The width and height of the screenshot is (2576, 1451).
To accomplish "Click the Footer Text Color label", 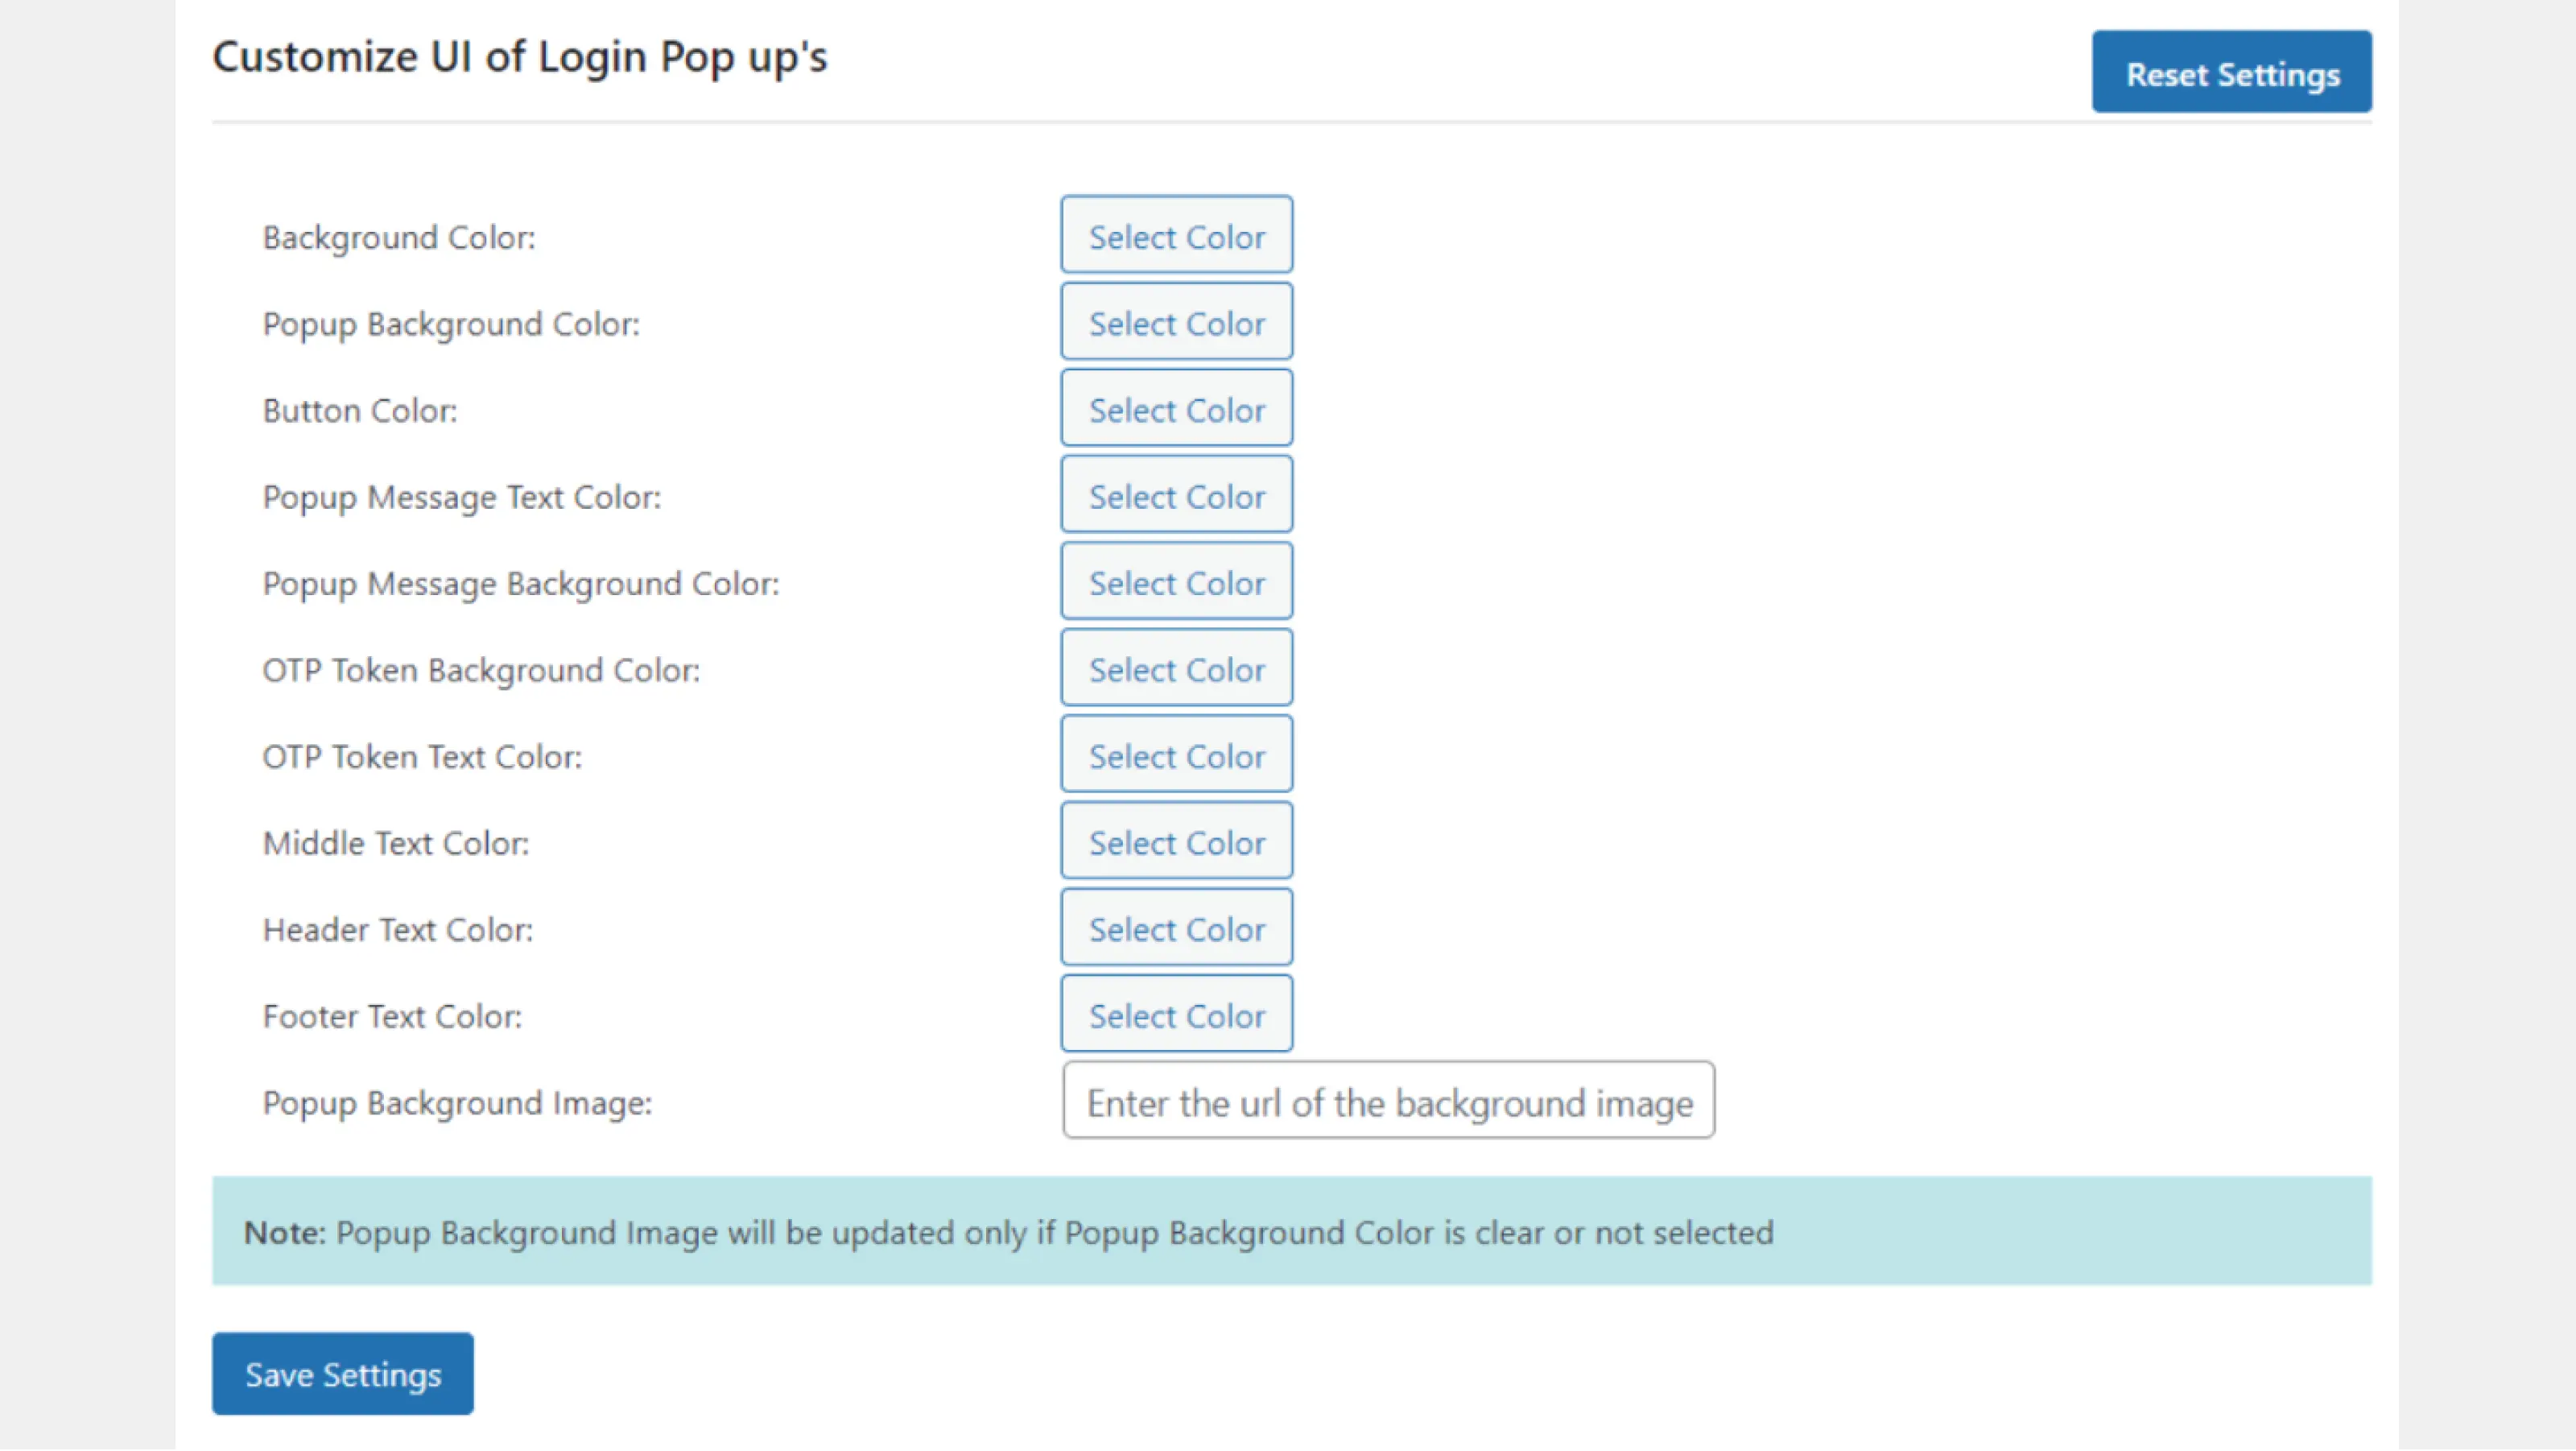I will (x=392, y=1016).
